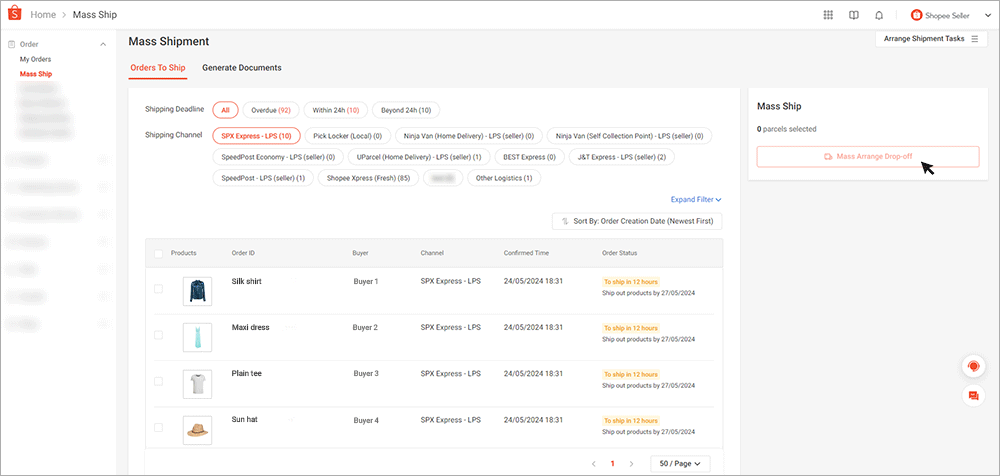1000x476 pixels.
Task: Open the notifications bell
Action: (879, 15)
